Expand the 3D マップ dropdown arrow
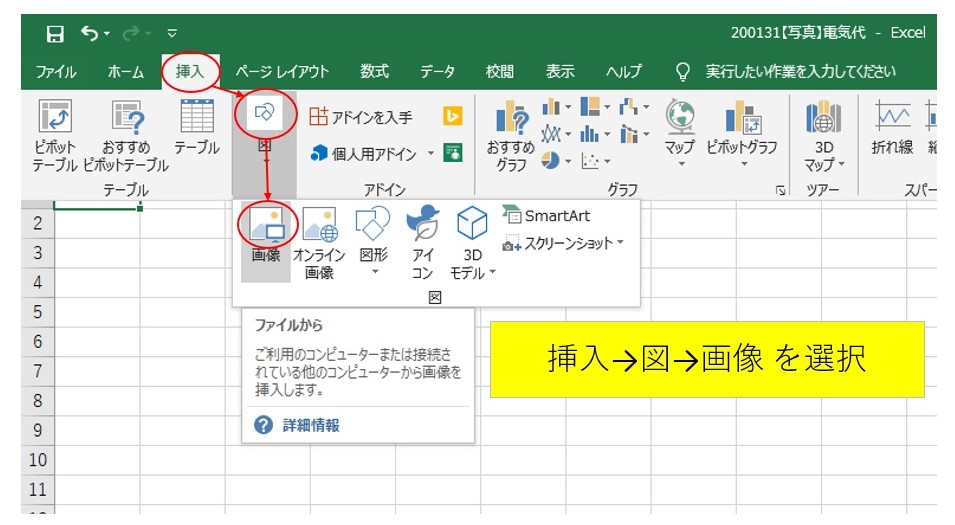 (842, 164)
